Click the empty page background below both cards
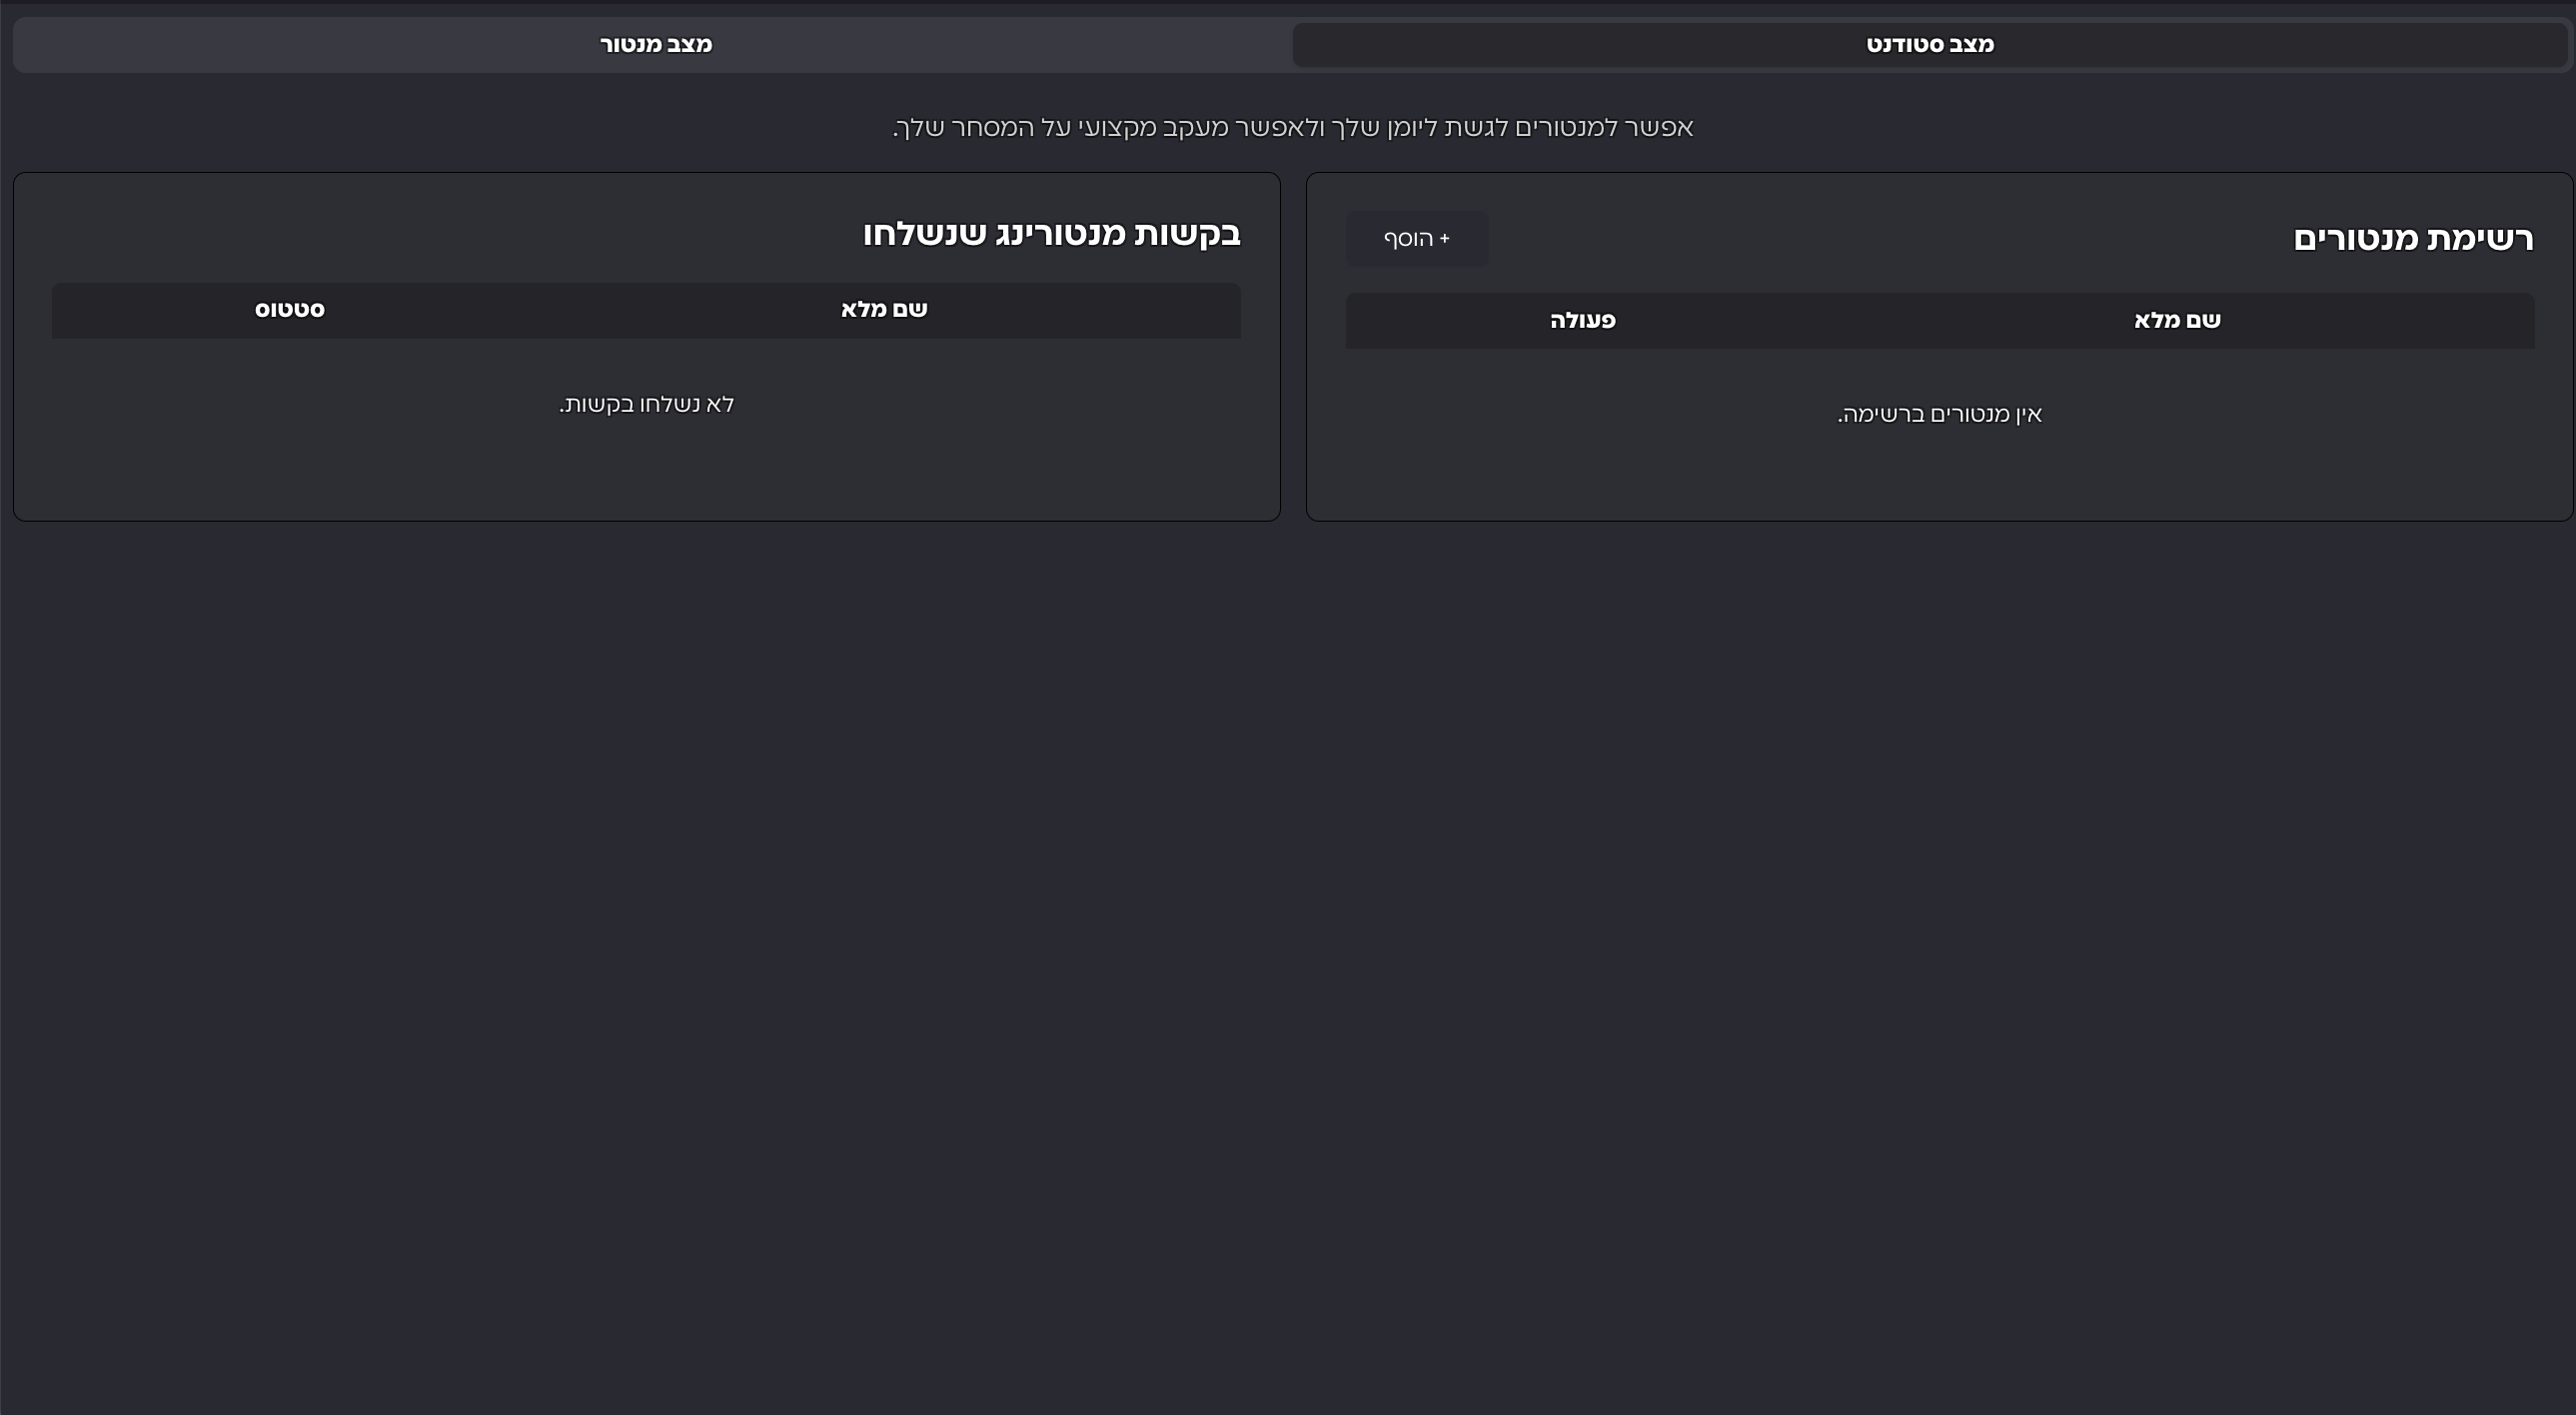 tap(1288, 900)
